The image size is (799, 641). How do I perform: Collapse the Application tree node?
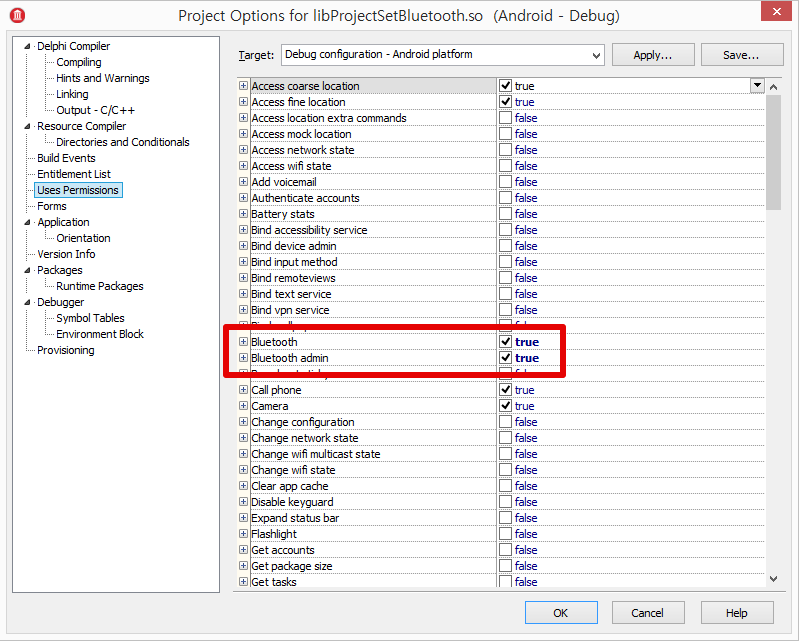[27, 222]
